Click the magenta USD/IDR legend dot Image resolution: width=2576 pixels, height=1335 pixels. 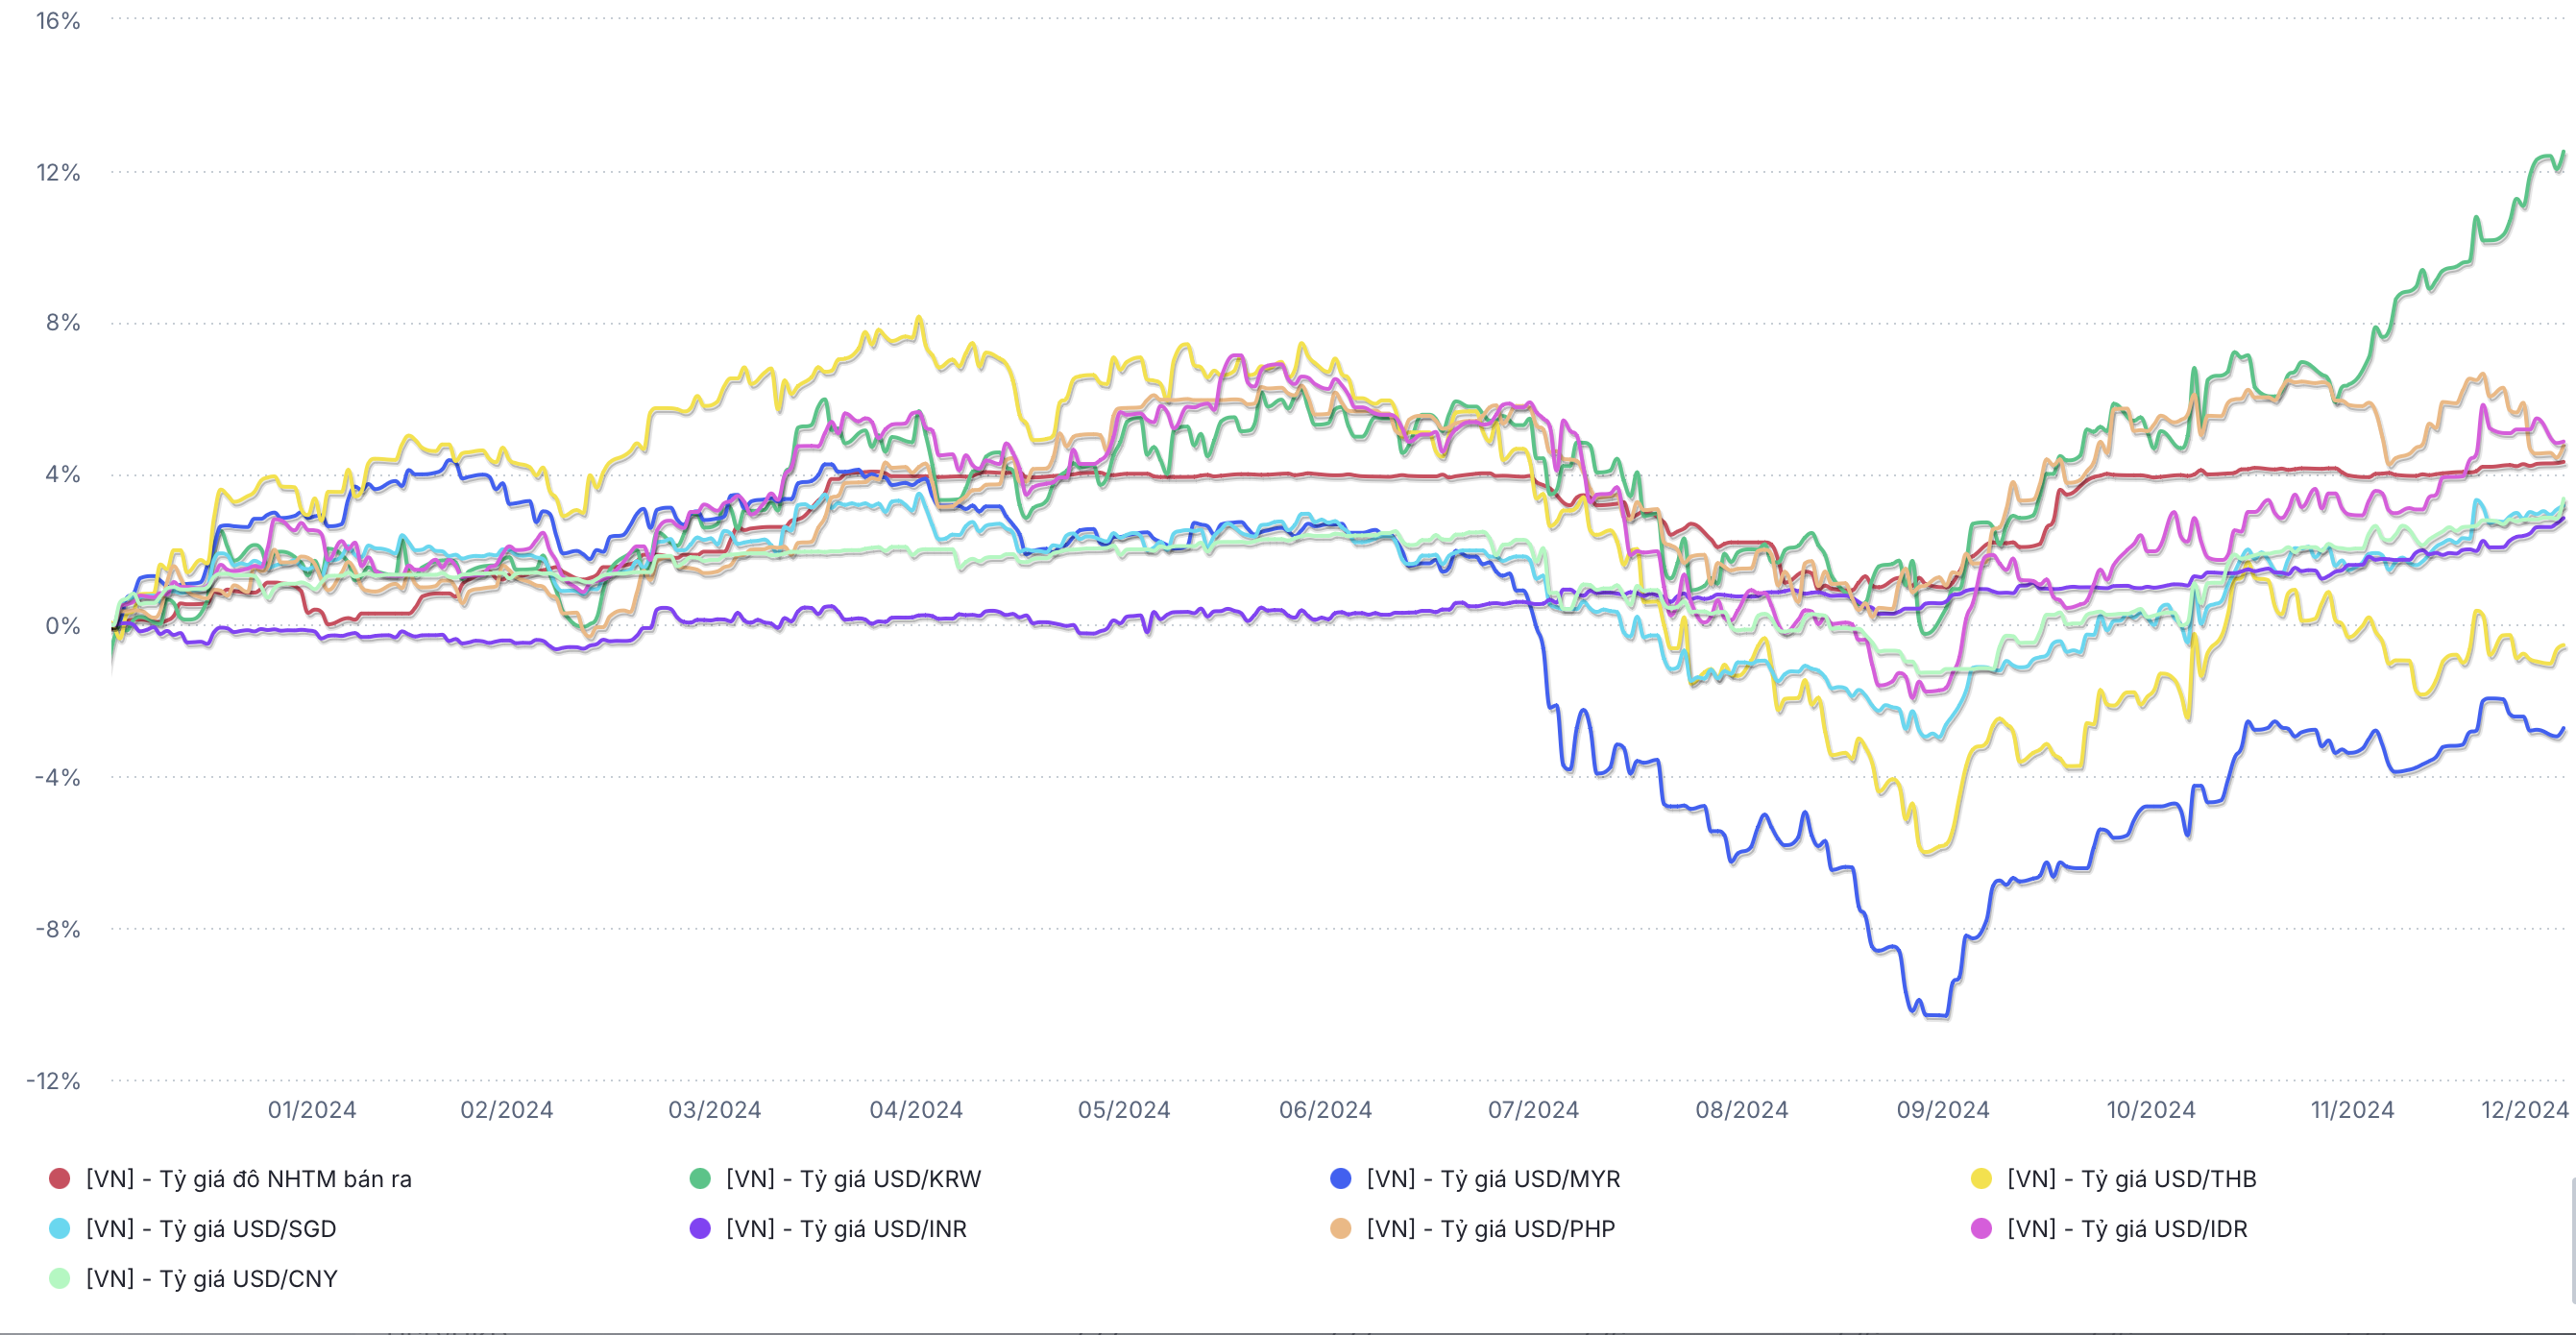coord(1981,1228)
